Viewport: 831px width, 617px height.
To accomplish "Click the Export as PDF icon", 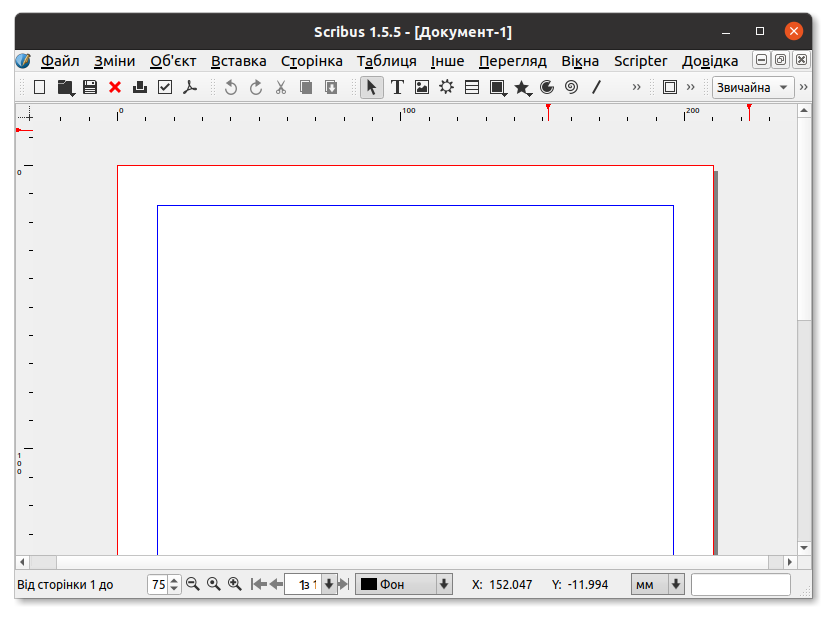I will (190, 87).
